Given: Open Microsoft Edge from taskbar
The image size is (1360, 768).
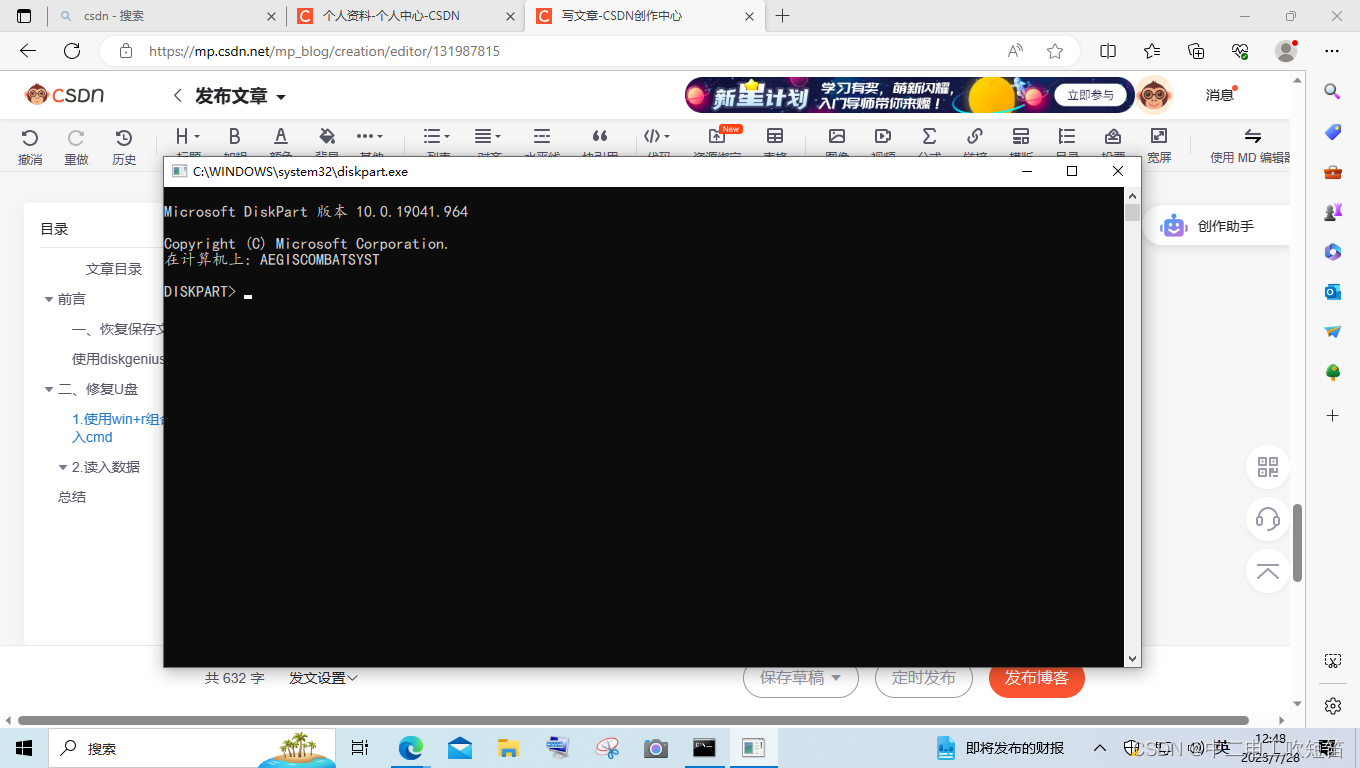Looking at the screenshot, I should 411,748.
